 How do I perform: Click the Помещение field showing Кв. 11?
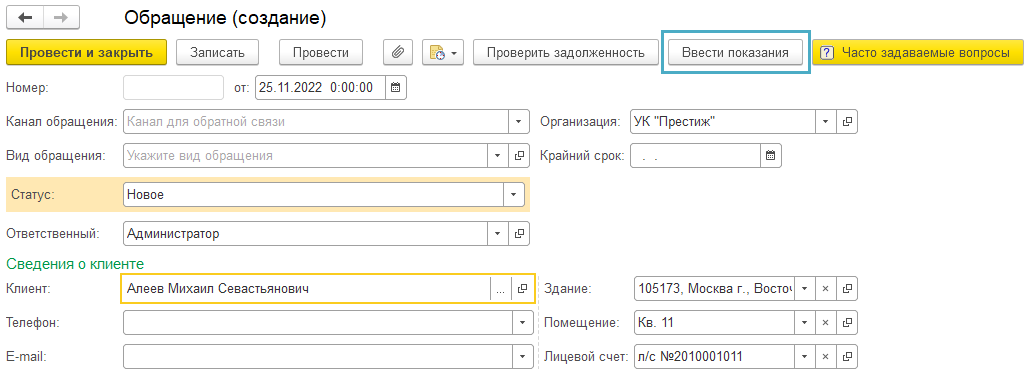click(713, 323)
